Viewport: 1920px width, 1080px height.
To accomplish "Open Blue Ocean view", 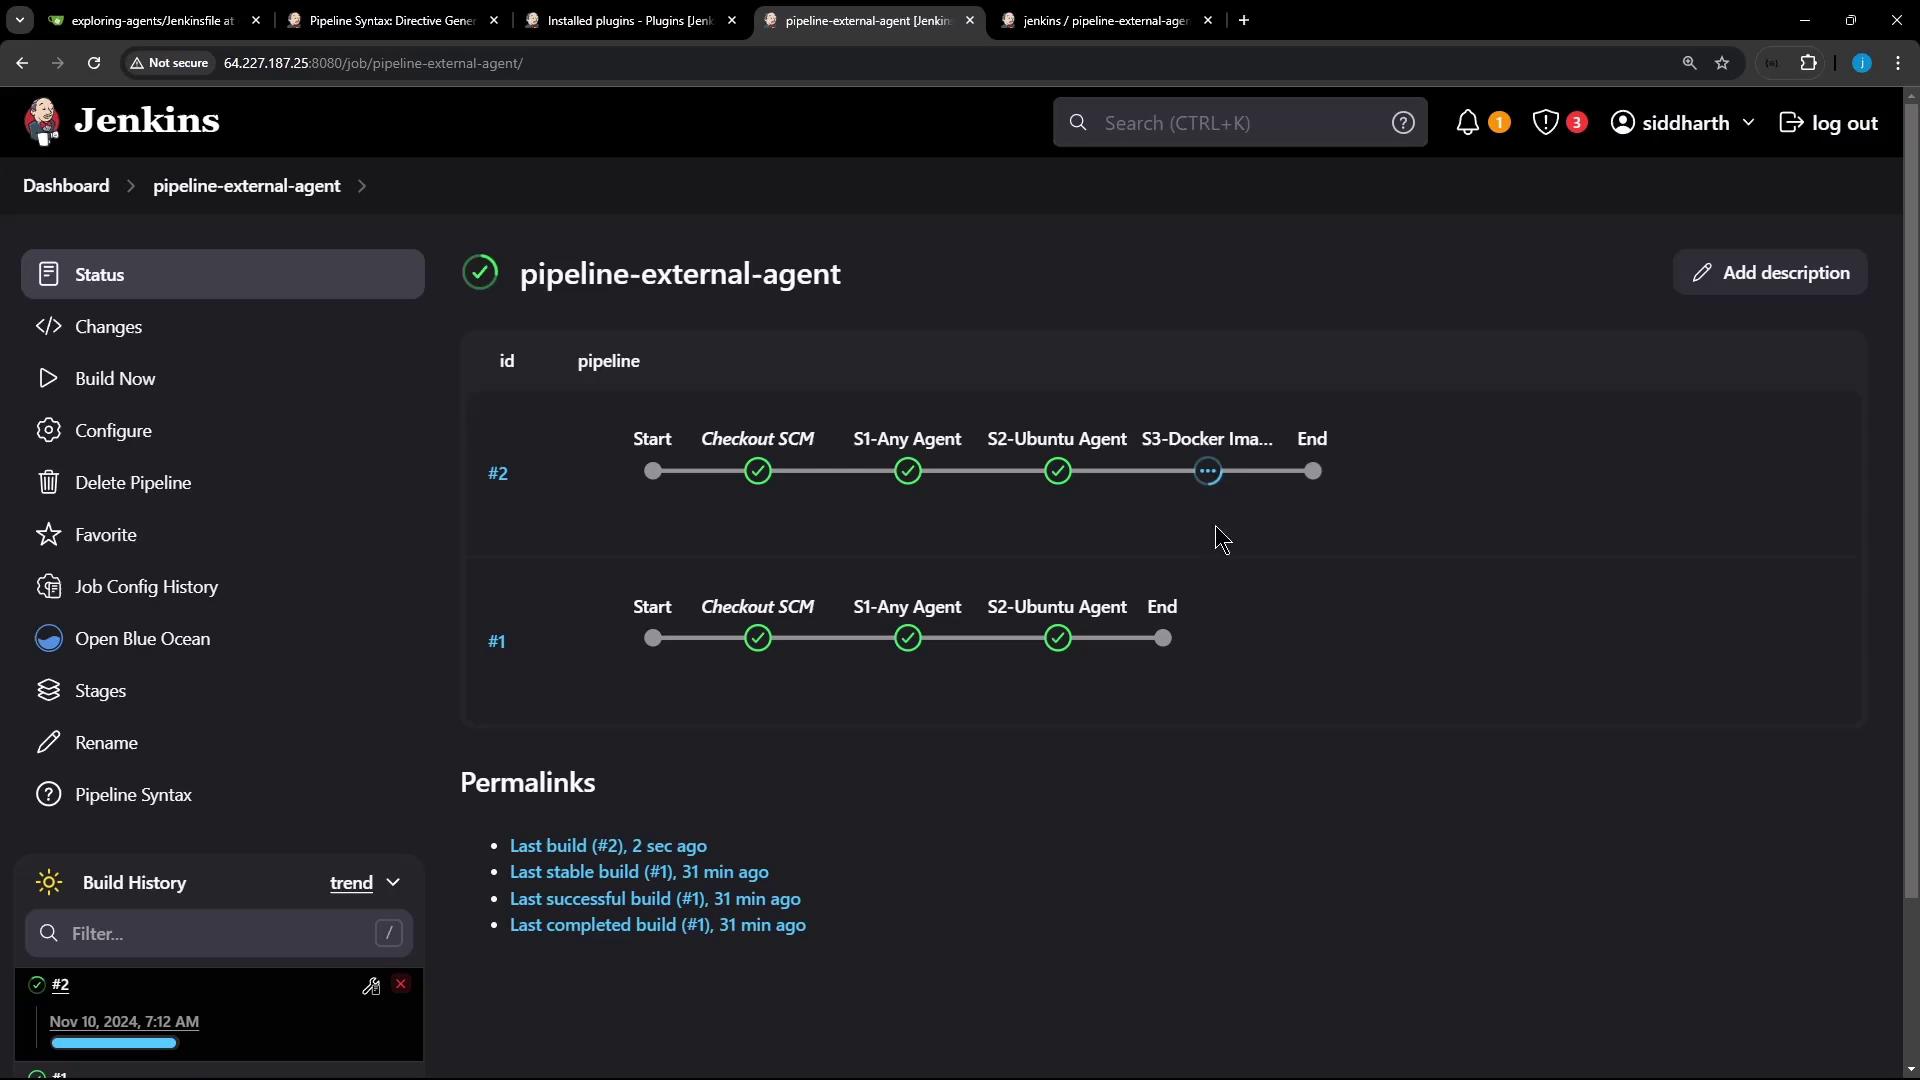I will click(x=142, y=639).
